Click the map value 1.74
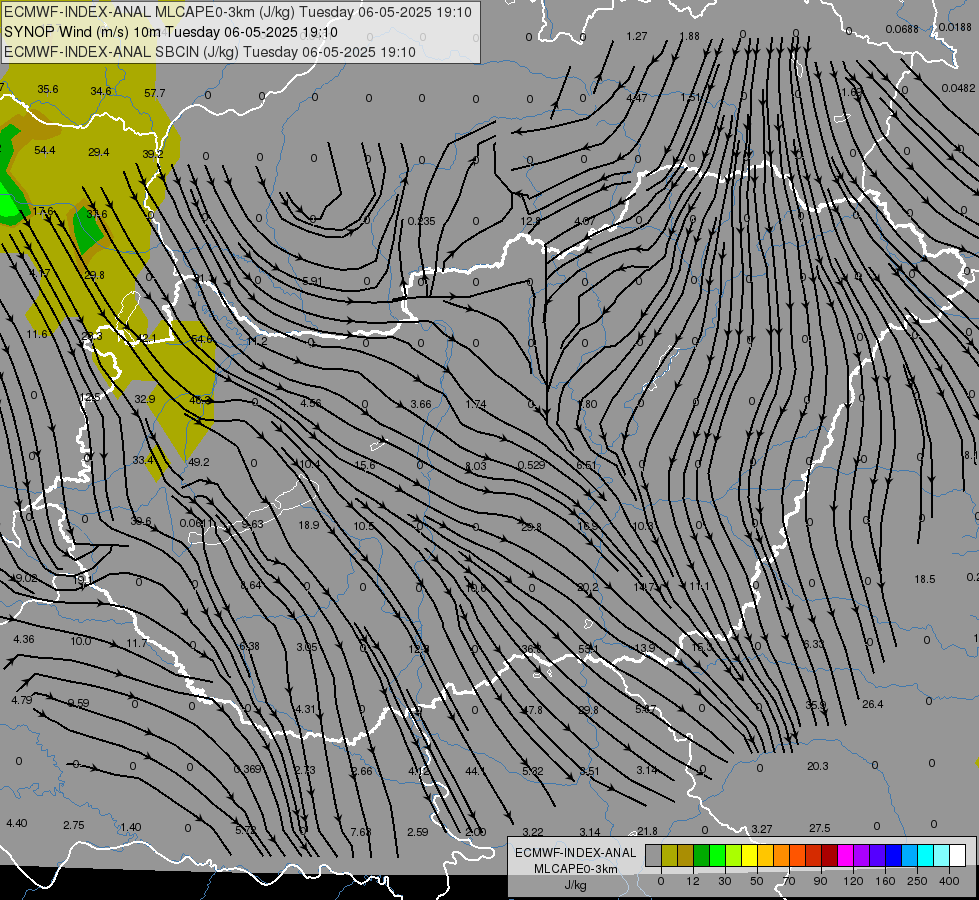 click(476, 404)
